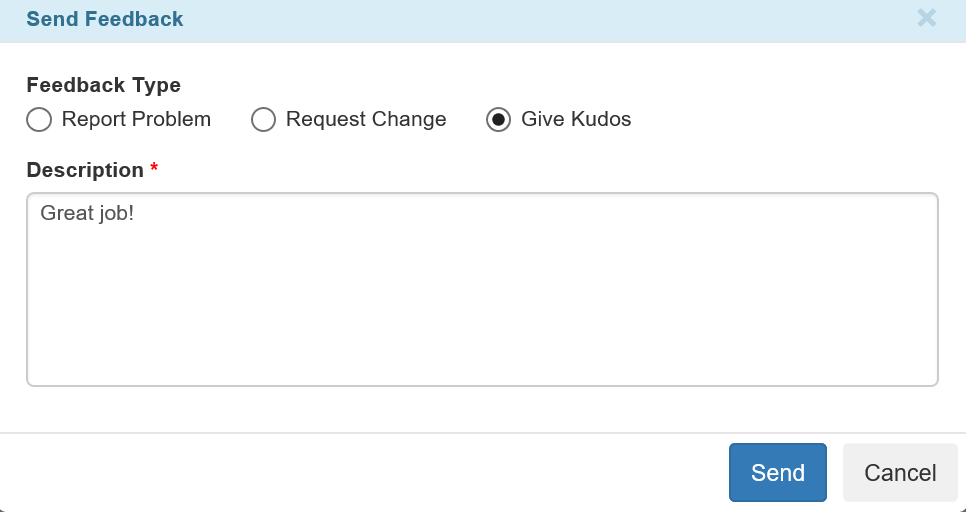The image size is (966, 512).
Task: Select the Report Problem radio button
Action: tap(39, 120)
